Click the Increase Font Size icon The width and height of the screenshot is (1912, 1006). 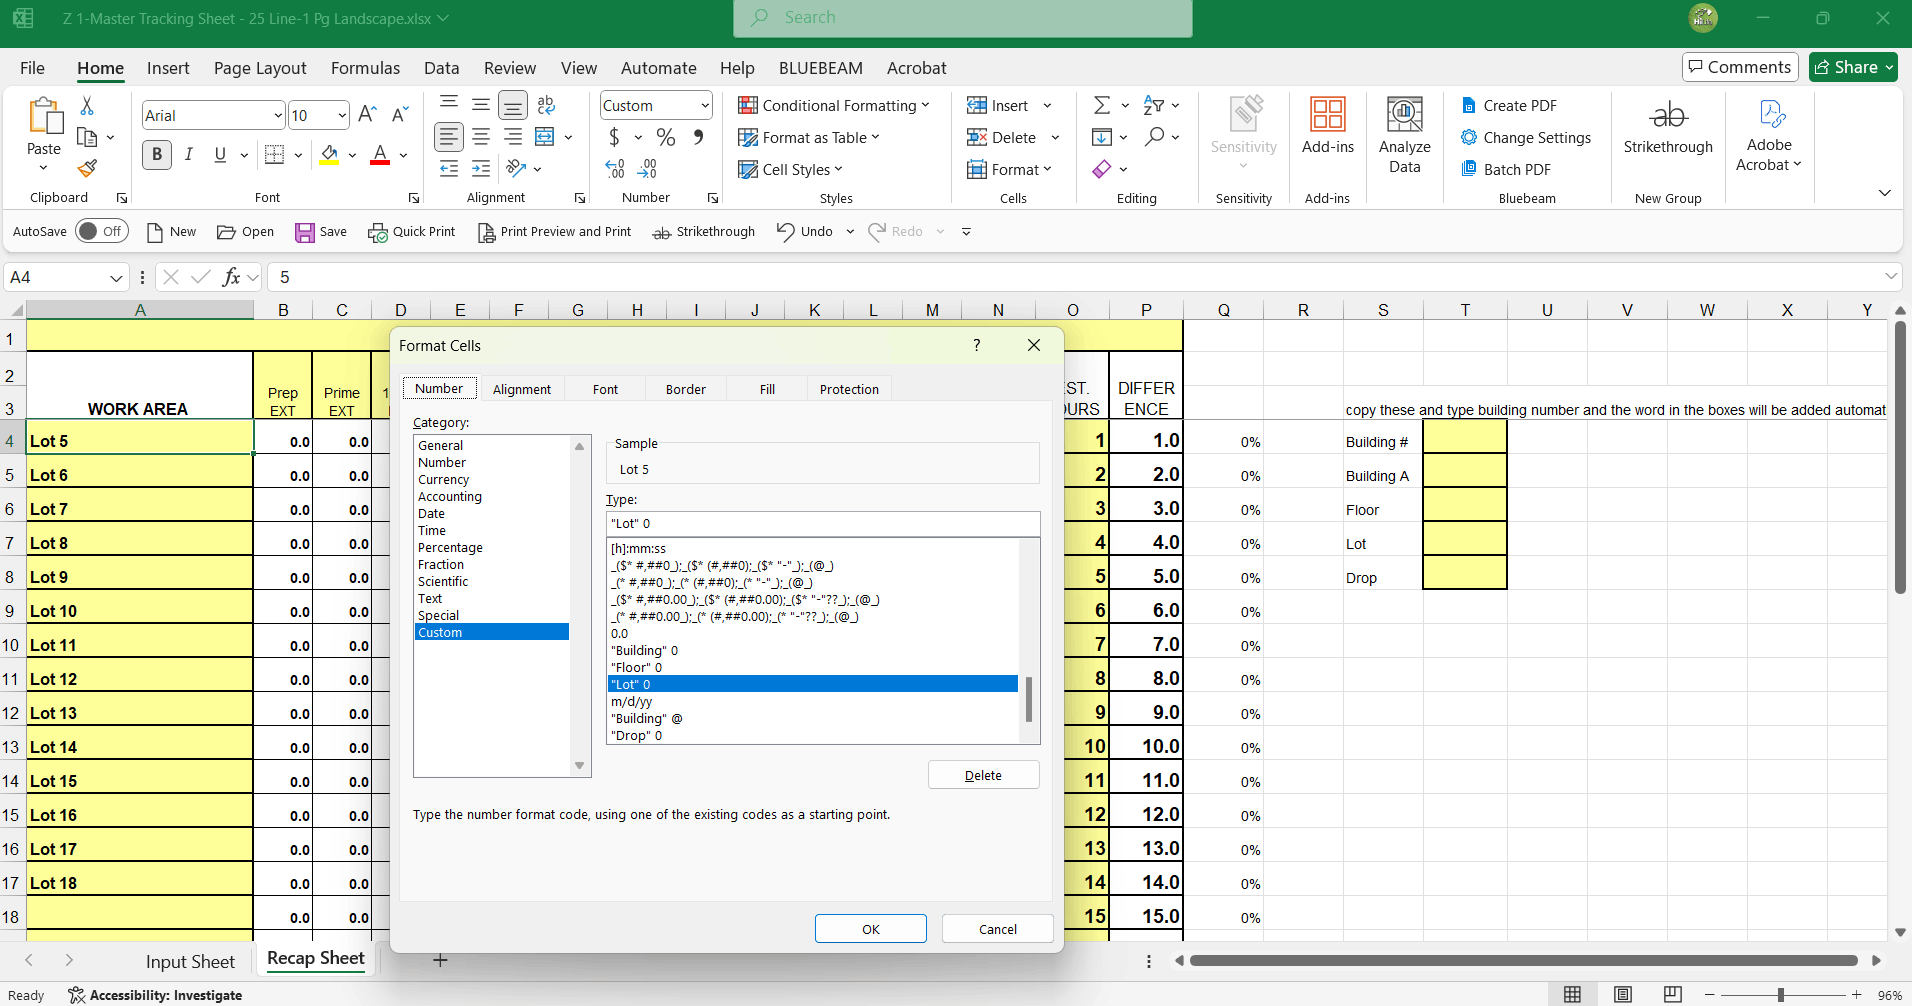(367, 115)
